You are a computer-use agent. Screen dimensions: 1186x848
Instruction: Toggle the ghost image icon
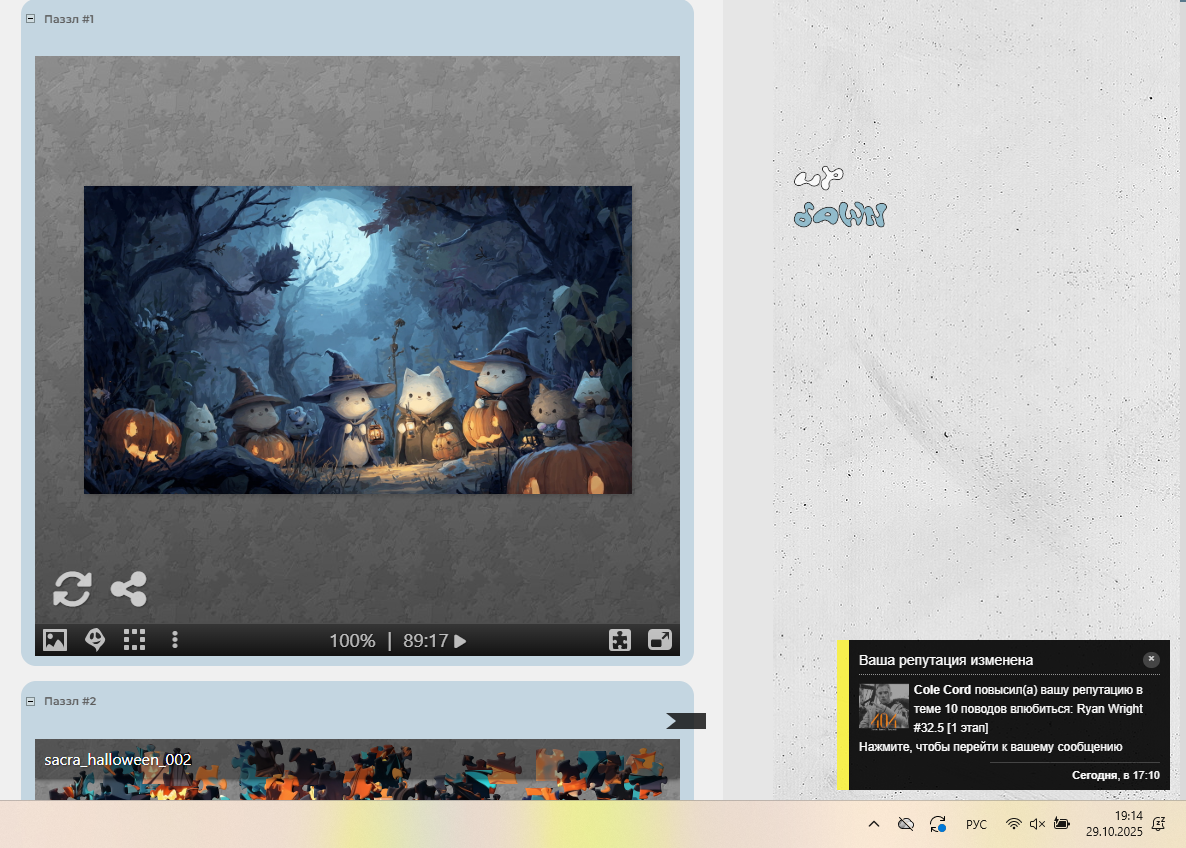(95, 640)
